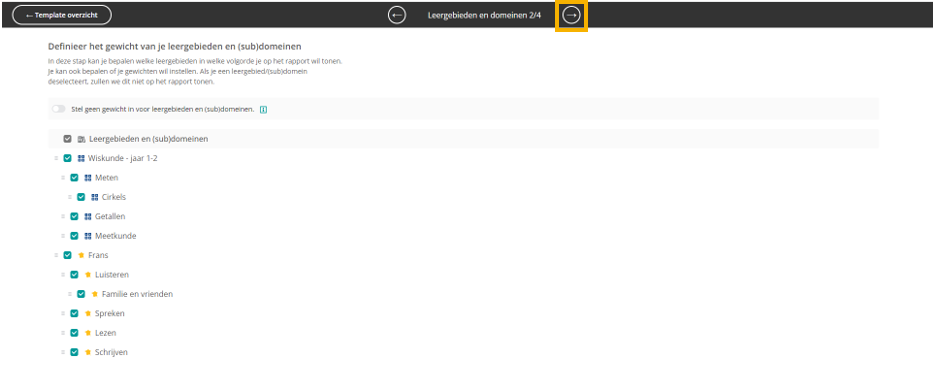Click the 'Leergebieden en (sub)domeinen' header text
This screenshot has width=933, height=376.
click(x=148, y=139)
